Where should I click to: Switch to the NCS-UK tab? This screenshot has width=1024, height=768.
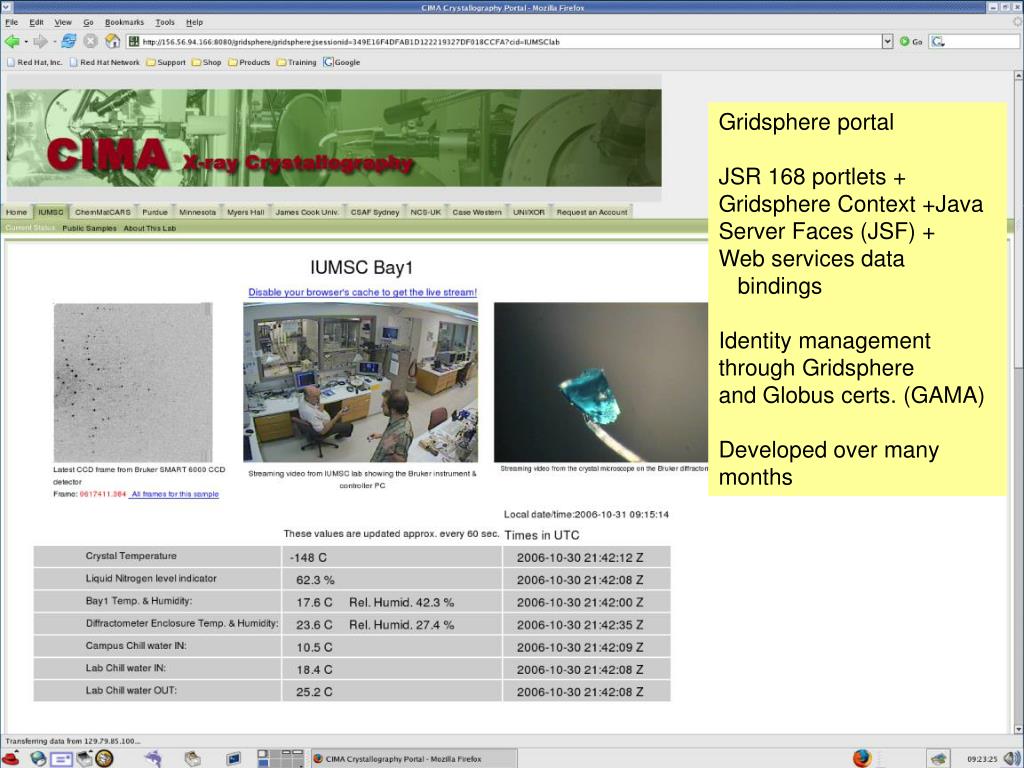426,212
